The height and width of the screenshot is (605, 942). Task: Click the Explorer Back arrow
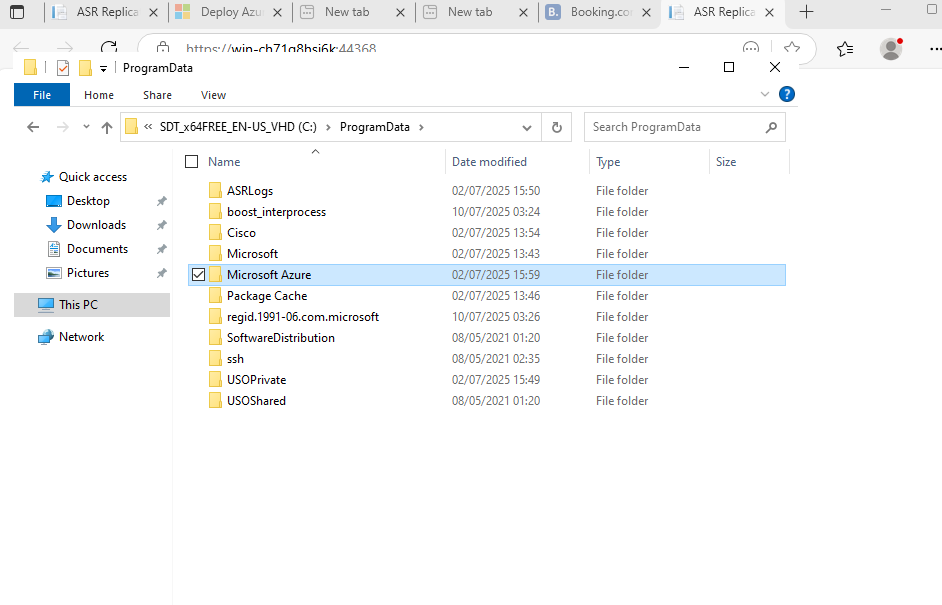coord(33,127)
